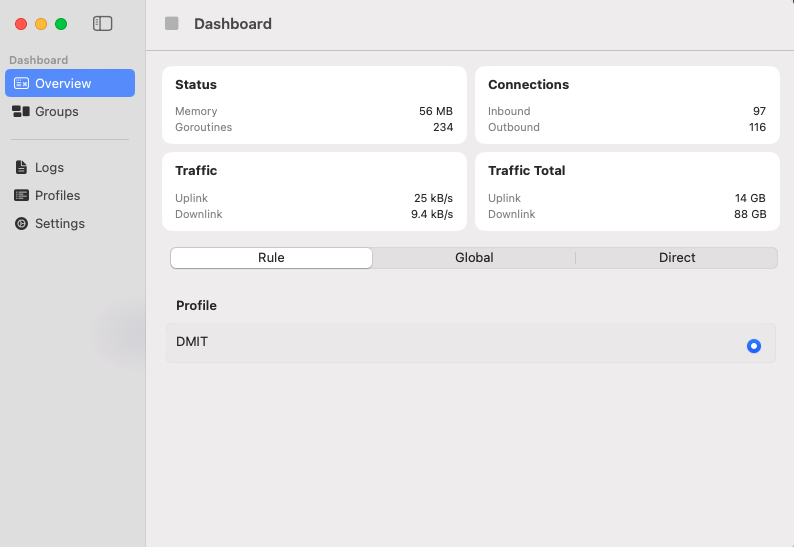Switch to Rule mode
The height and width of the screenshot is (547, 794).
tap(271, 258)
